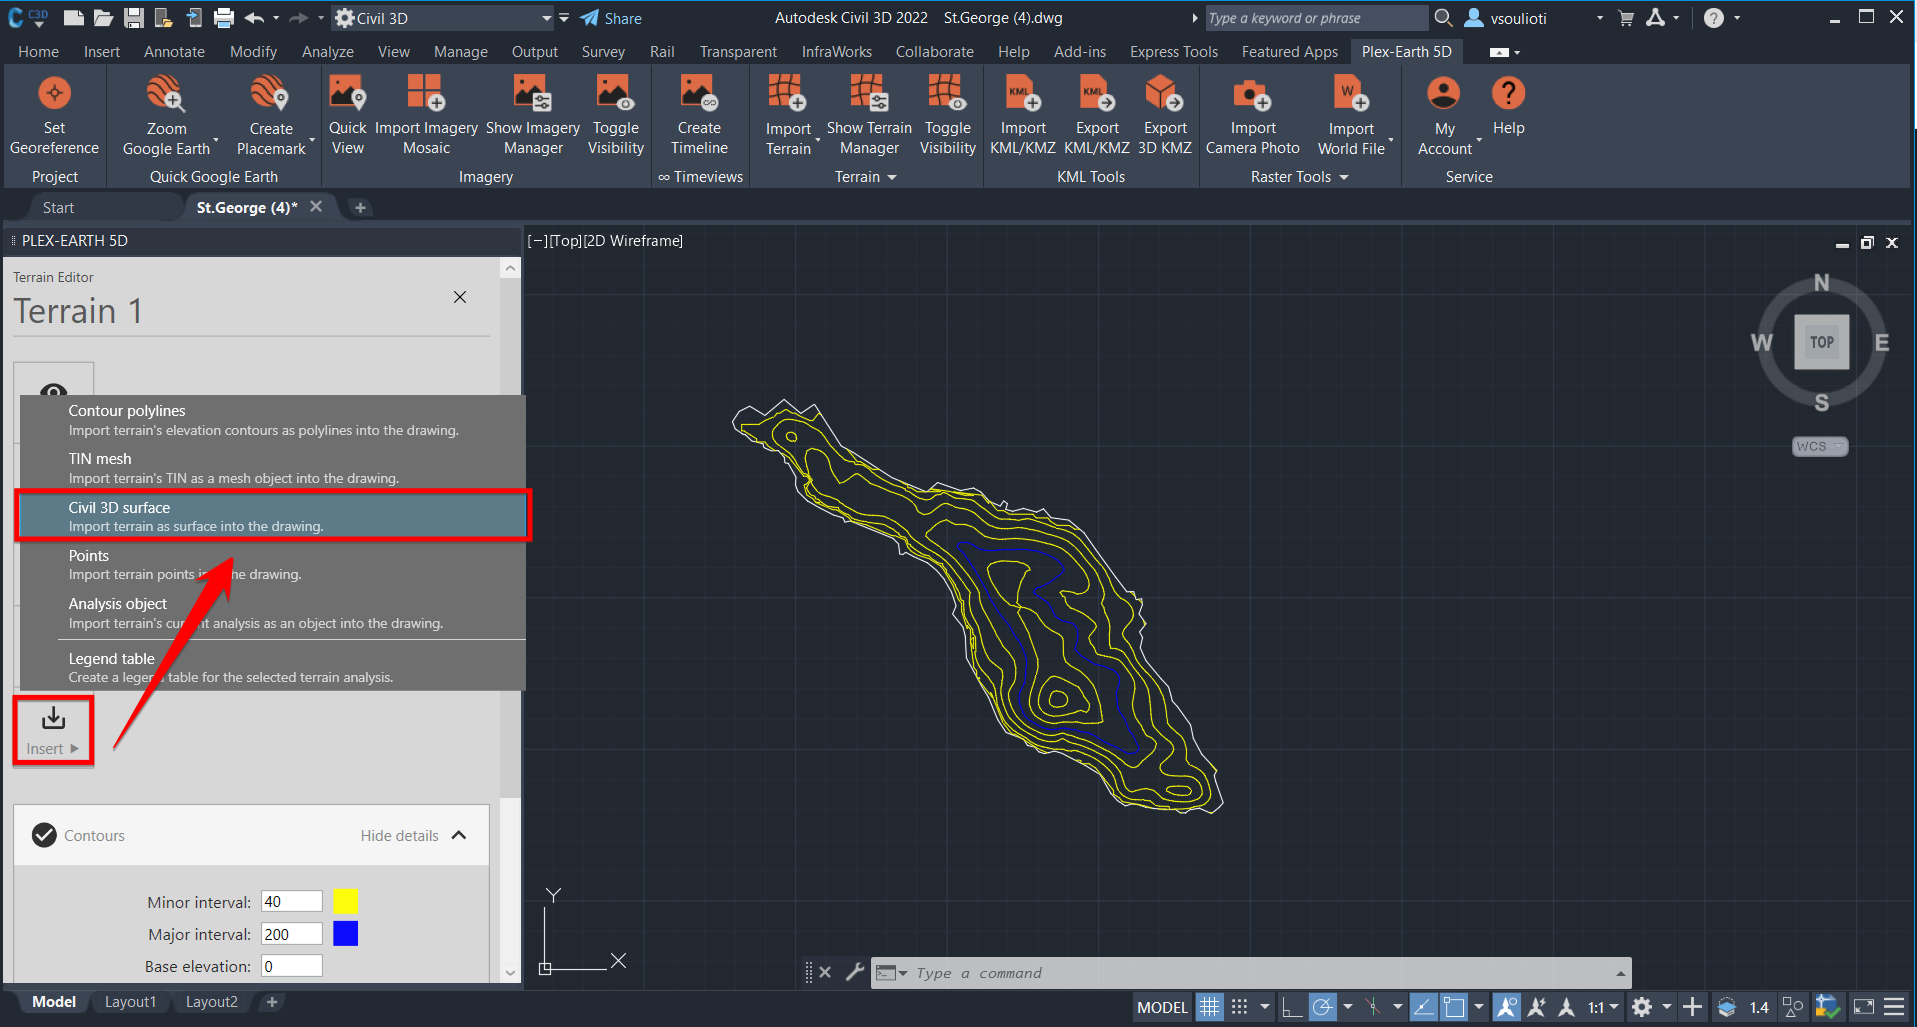This screenshot has height=1027, width=1917.
Task: Click Autodesk App Store cart icon
Action: [x=1626, y=18]
